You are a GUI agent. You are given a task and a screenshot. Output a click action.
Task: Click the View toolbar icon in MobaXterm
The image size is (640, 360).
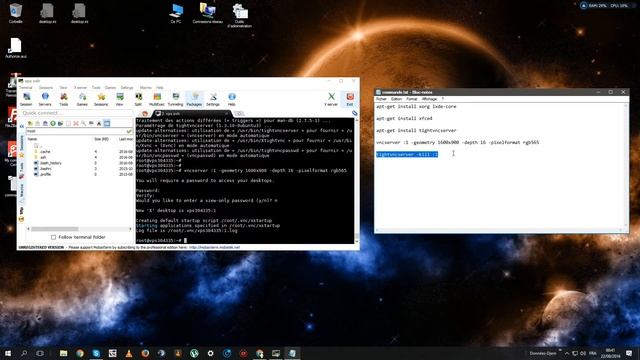click(120, 99)
